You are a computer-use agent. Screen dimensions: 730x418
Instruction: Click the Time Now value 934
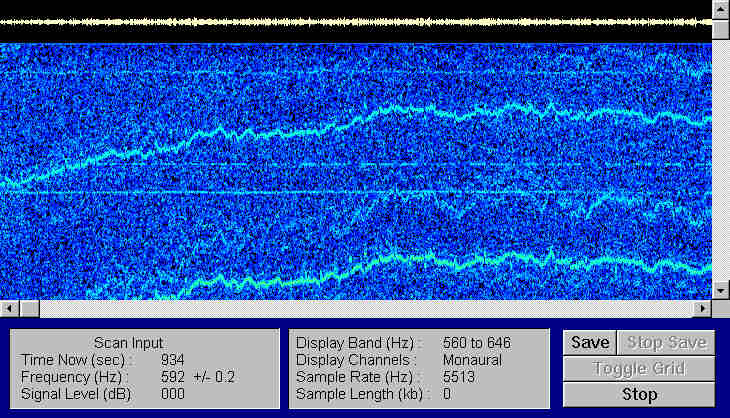pyautogui.click(x=173, y=360)
